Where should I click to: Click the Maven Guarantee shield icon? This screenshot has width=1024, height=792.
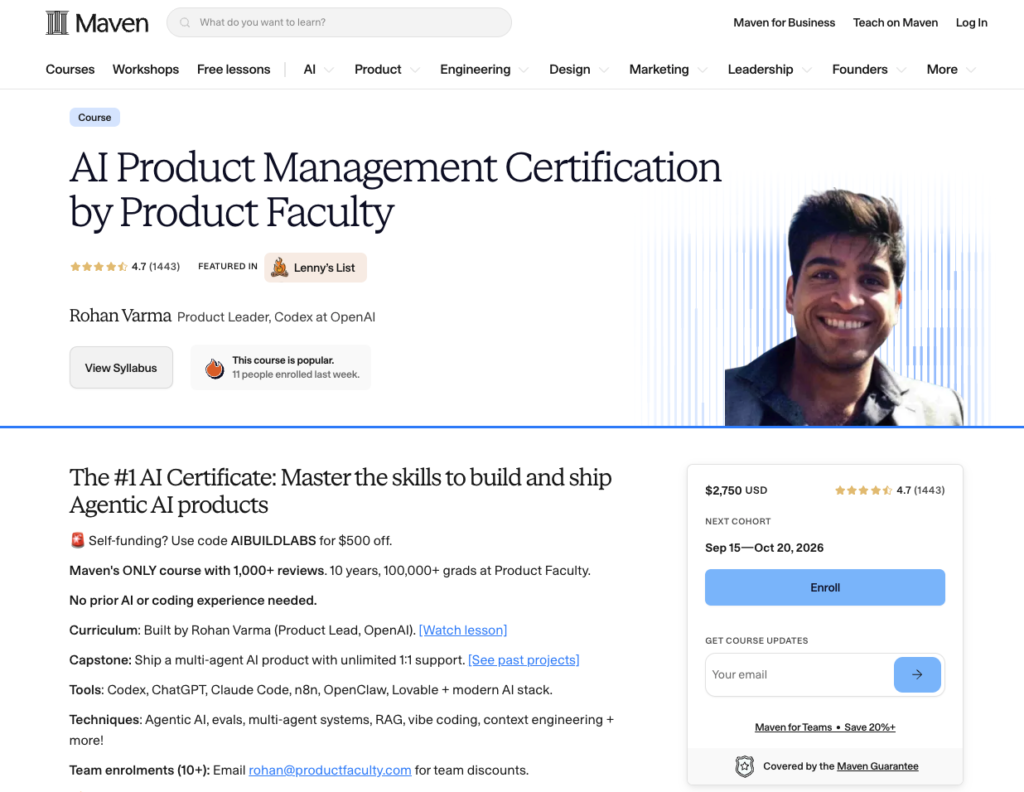click(744, 766)
